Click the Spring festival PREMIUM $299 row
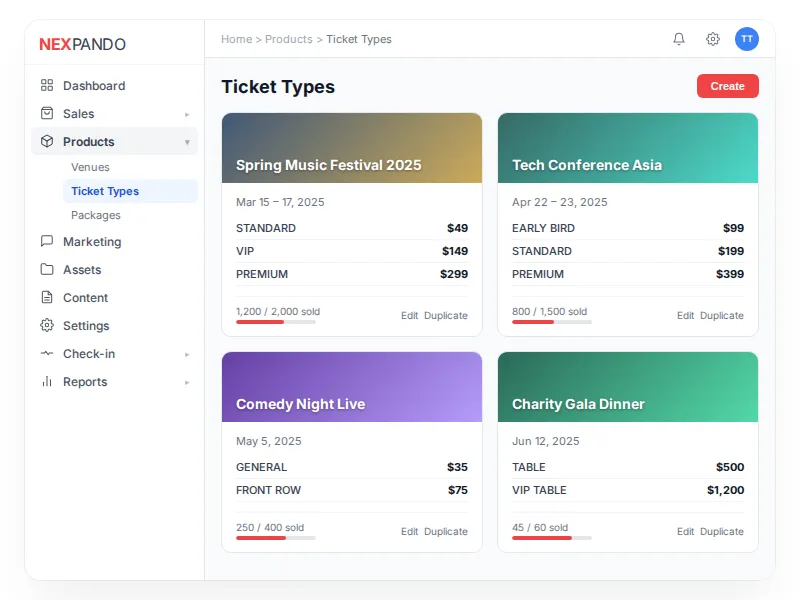Screen dimensions: 800x600 (352, 274)
